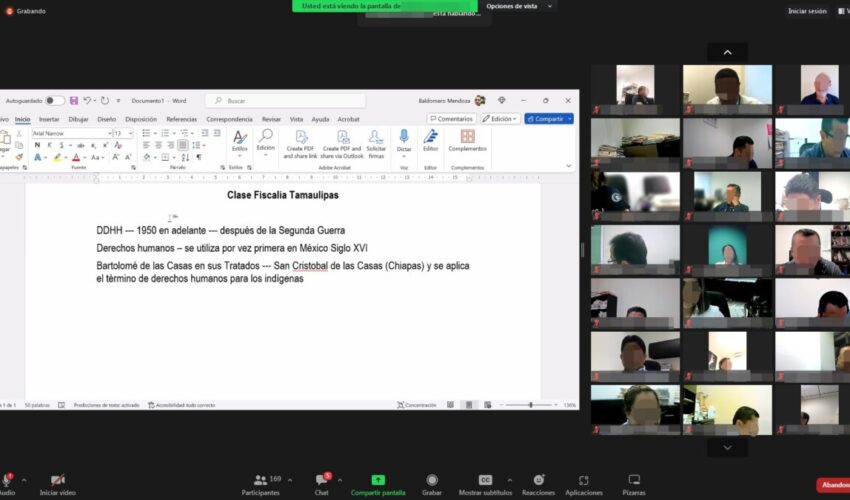Increase font size with A^ icon
Image resolution: width=850 pixels, height=500 pixels.
coord(115,157)
